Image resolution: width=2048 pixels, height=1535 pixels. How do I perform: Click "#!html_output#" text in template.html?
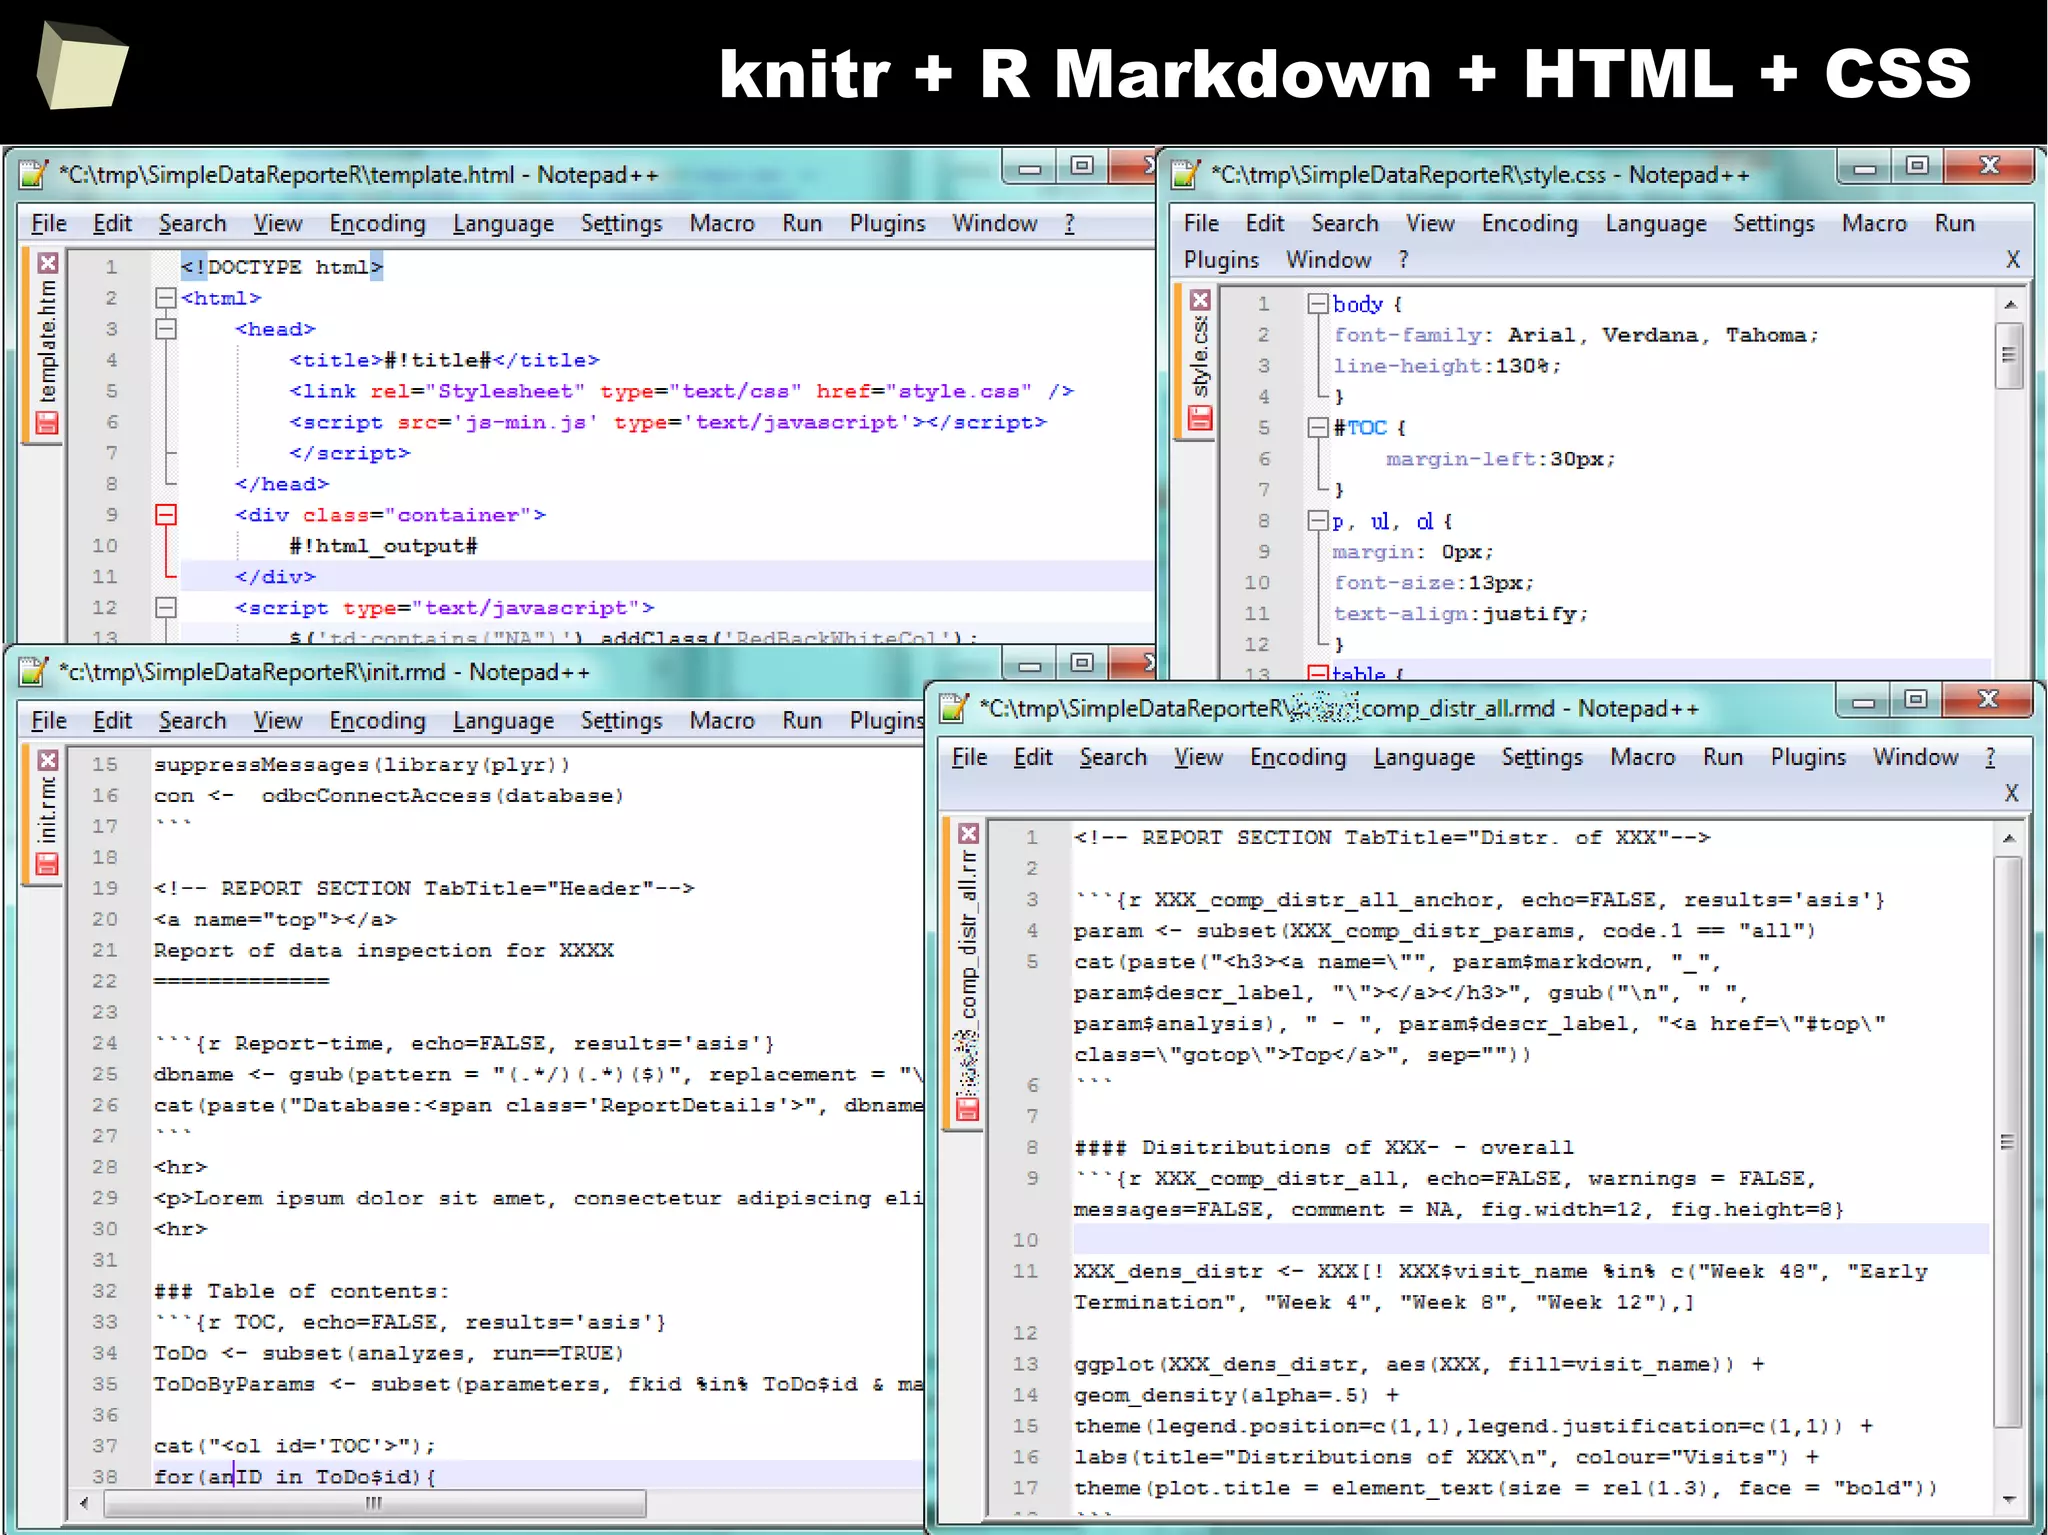(384, 546)
